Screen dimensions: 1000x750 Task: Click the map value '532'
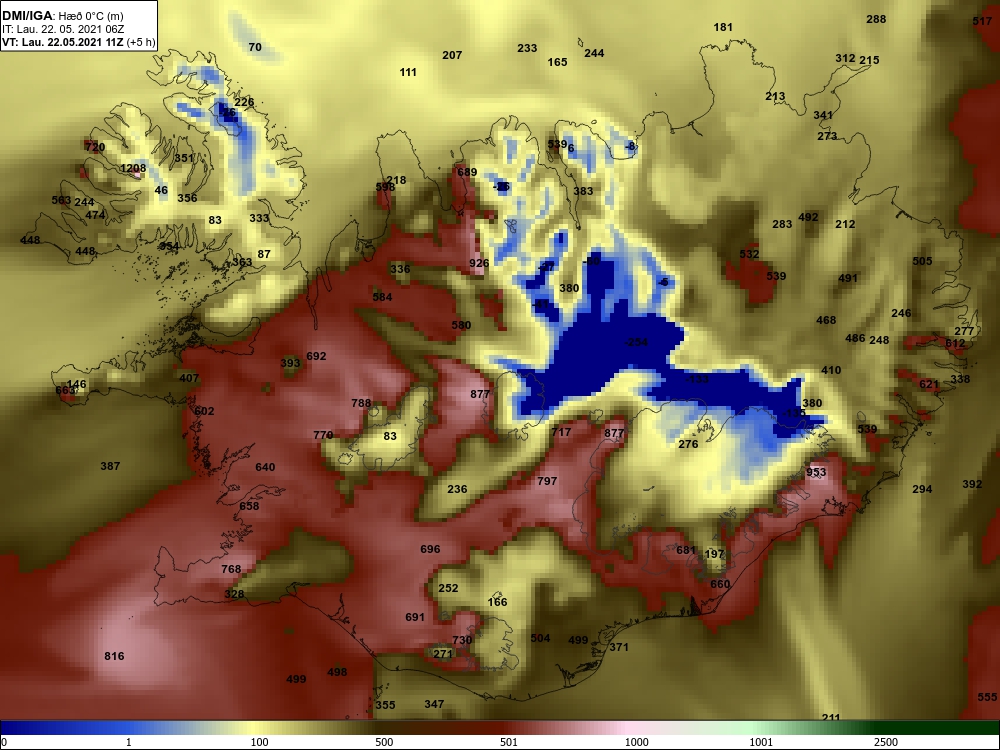point(749,254)
